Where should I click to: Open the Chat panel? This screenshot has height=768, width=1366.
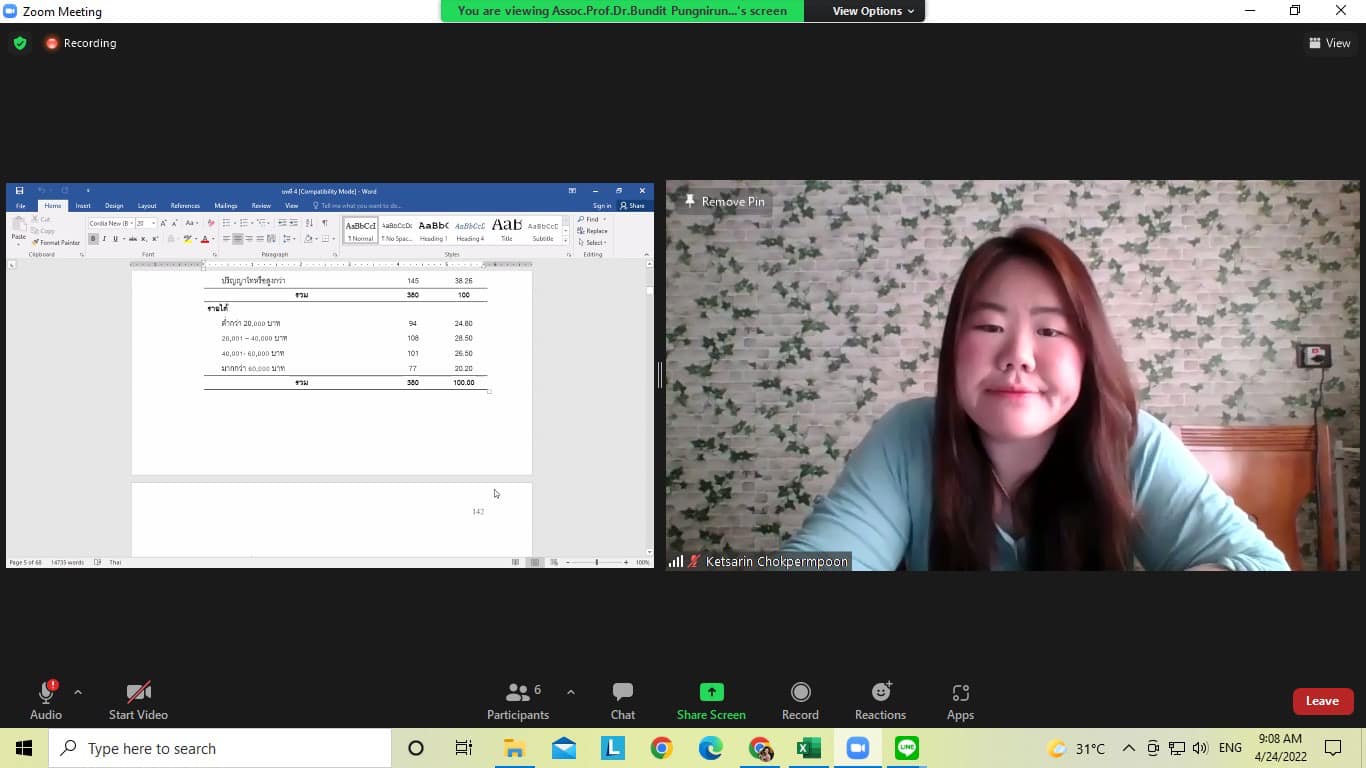pyautogui.click(x=623, y=692)
